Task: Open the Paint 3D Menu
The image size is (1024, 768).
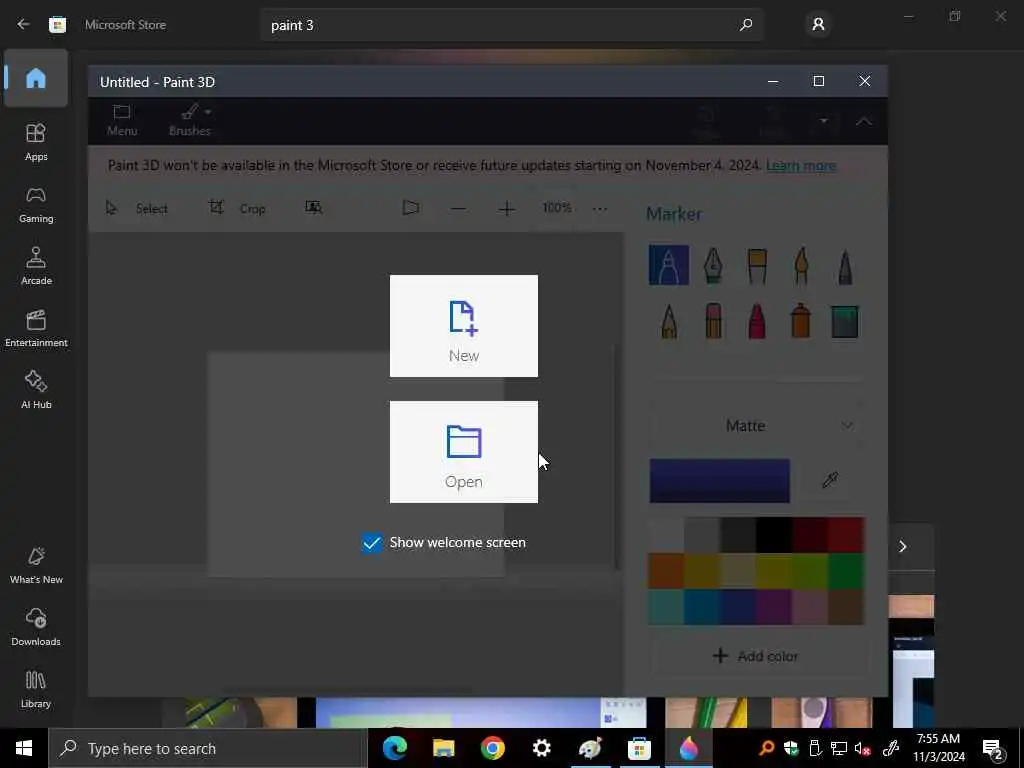Action: pos(122,121)
